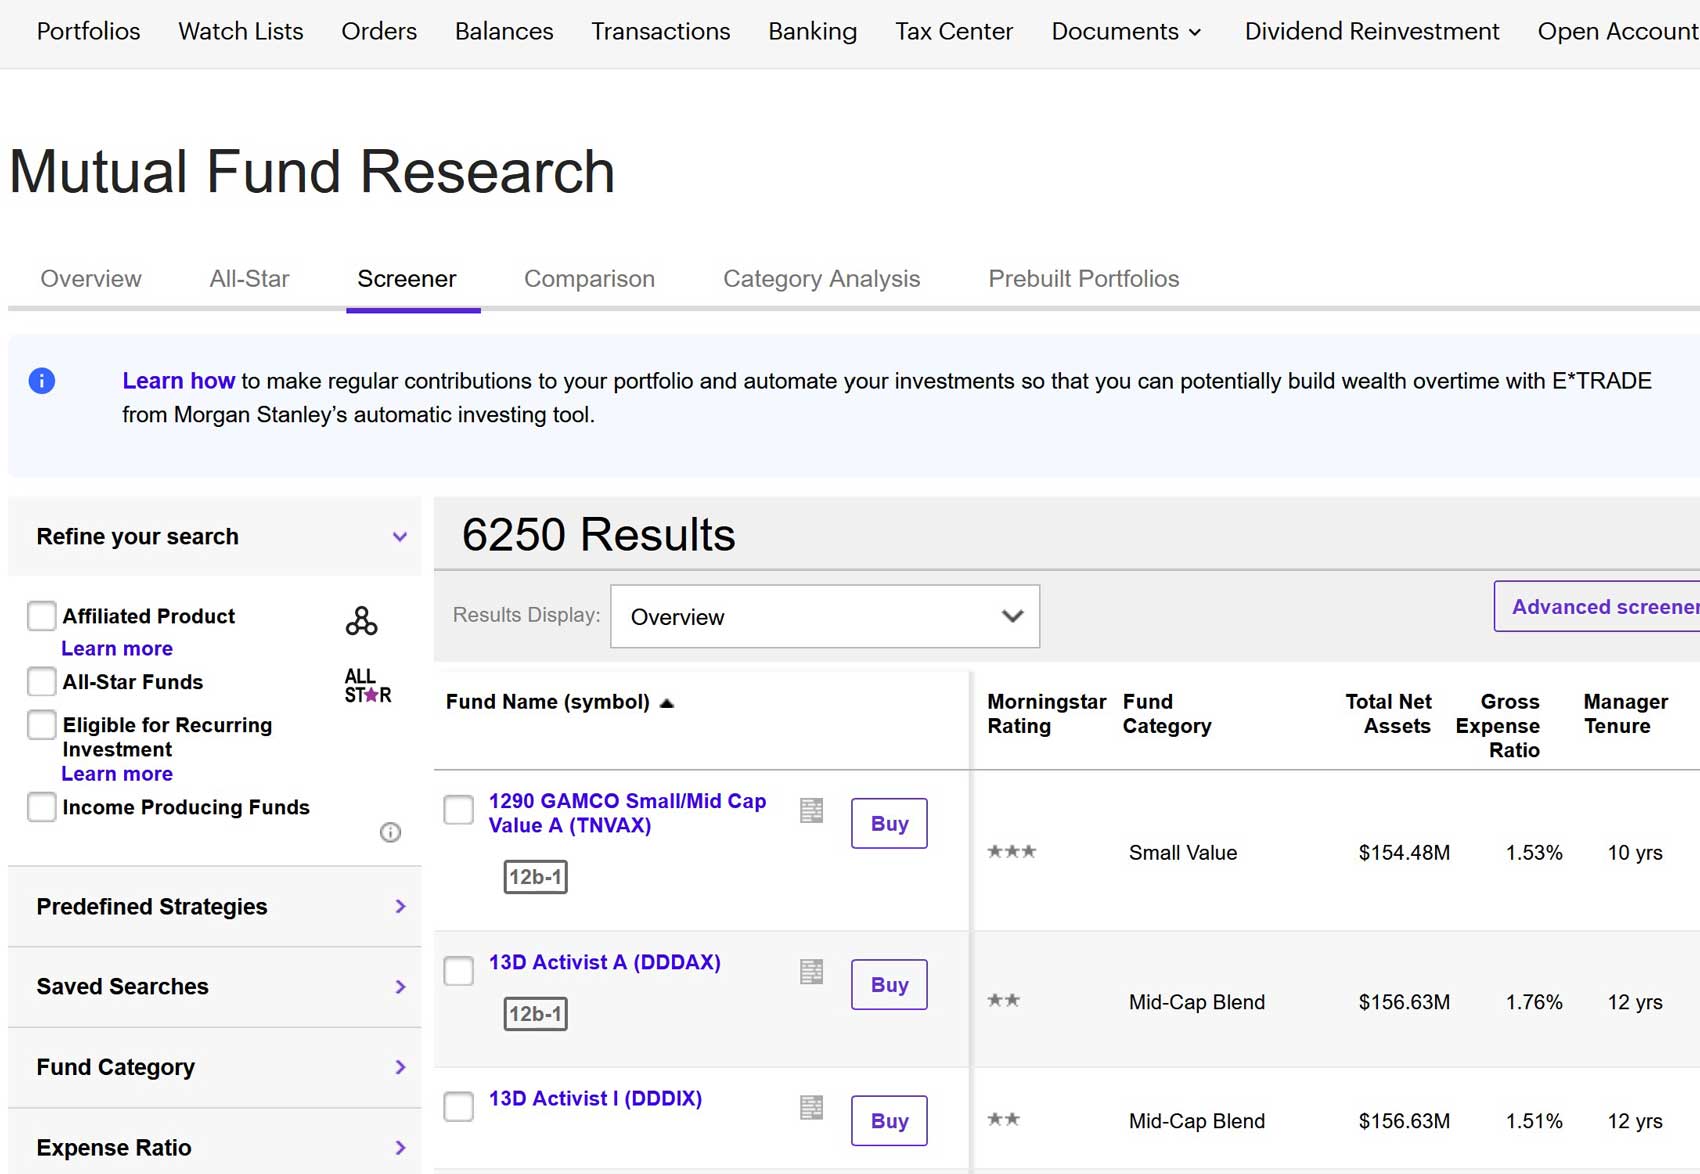Screen dimensions: 1700x1174
Task: Switch to the Comparison tab
Action: click(x=589, y=279)
